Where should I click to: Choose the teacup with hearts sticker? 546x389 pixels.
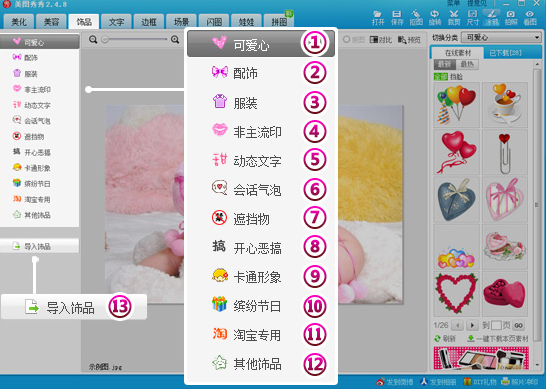point(505,105)
